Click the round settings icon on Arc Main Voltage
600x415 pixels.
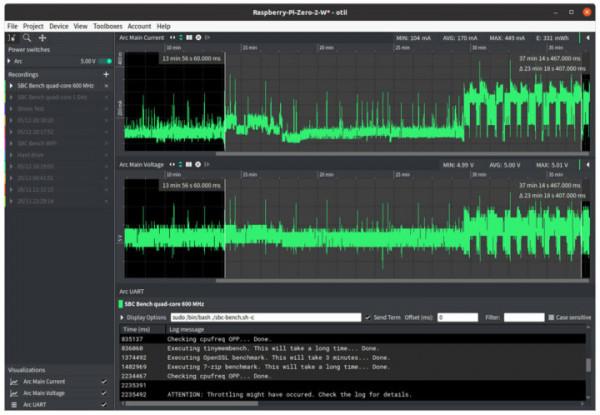click(196, 164)
